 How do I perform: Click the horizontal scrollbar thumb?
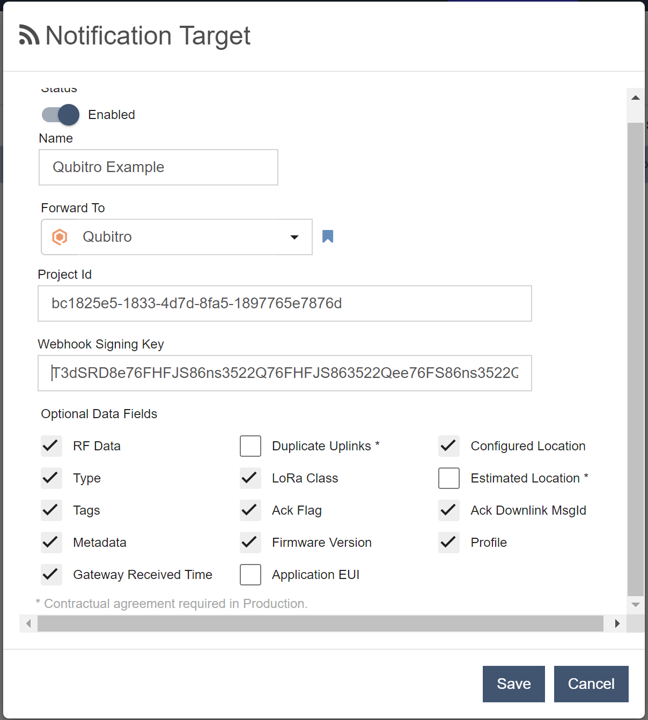pos(320,624)
